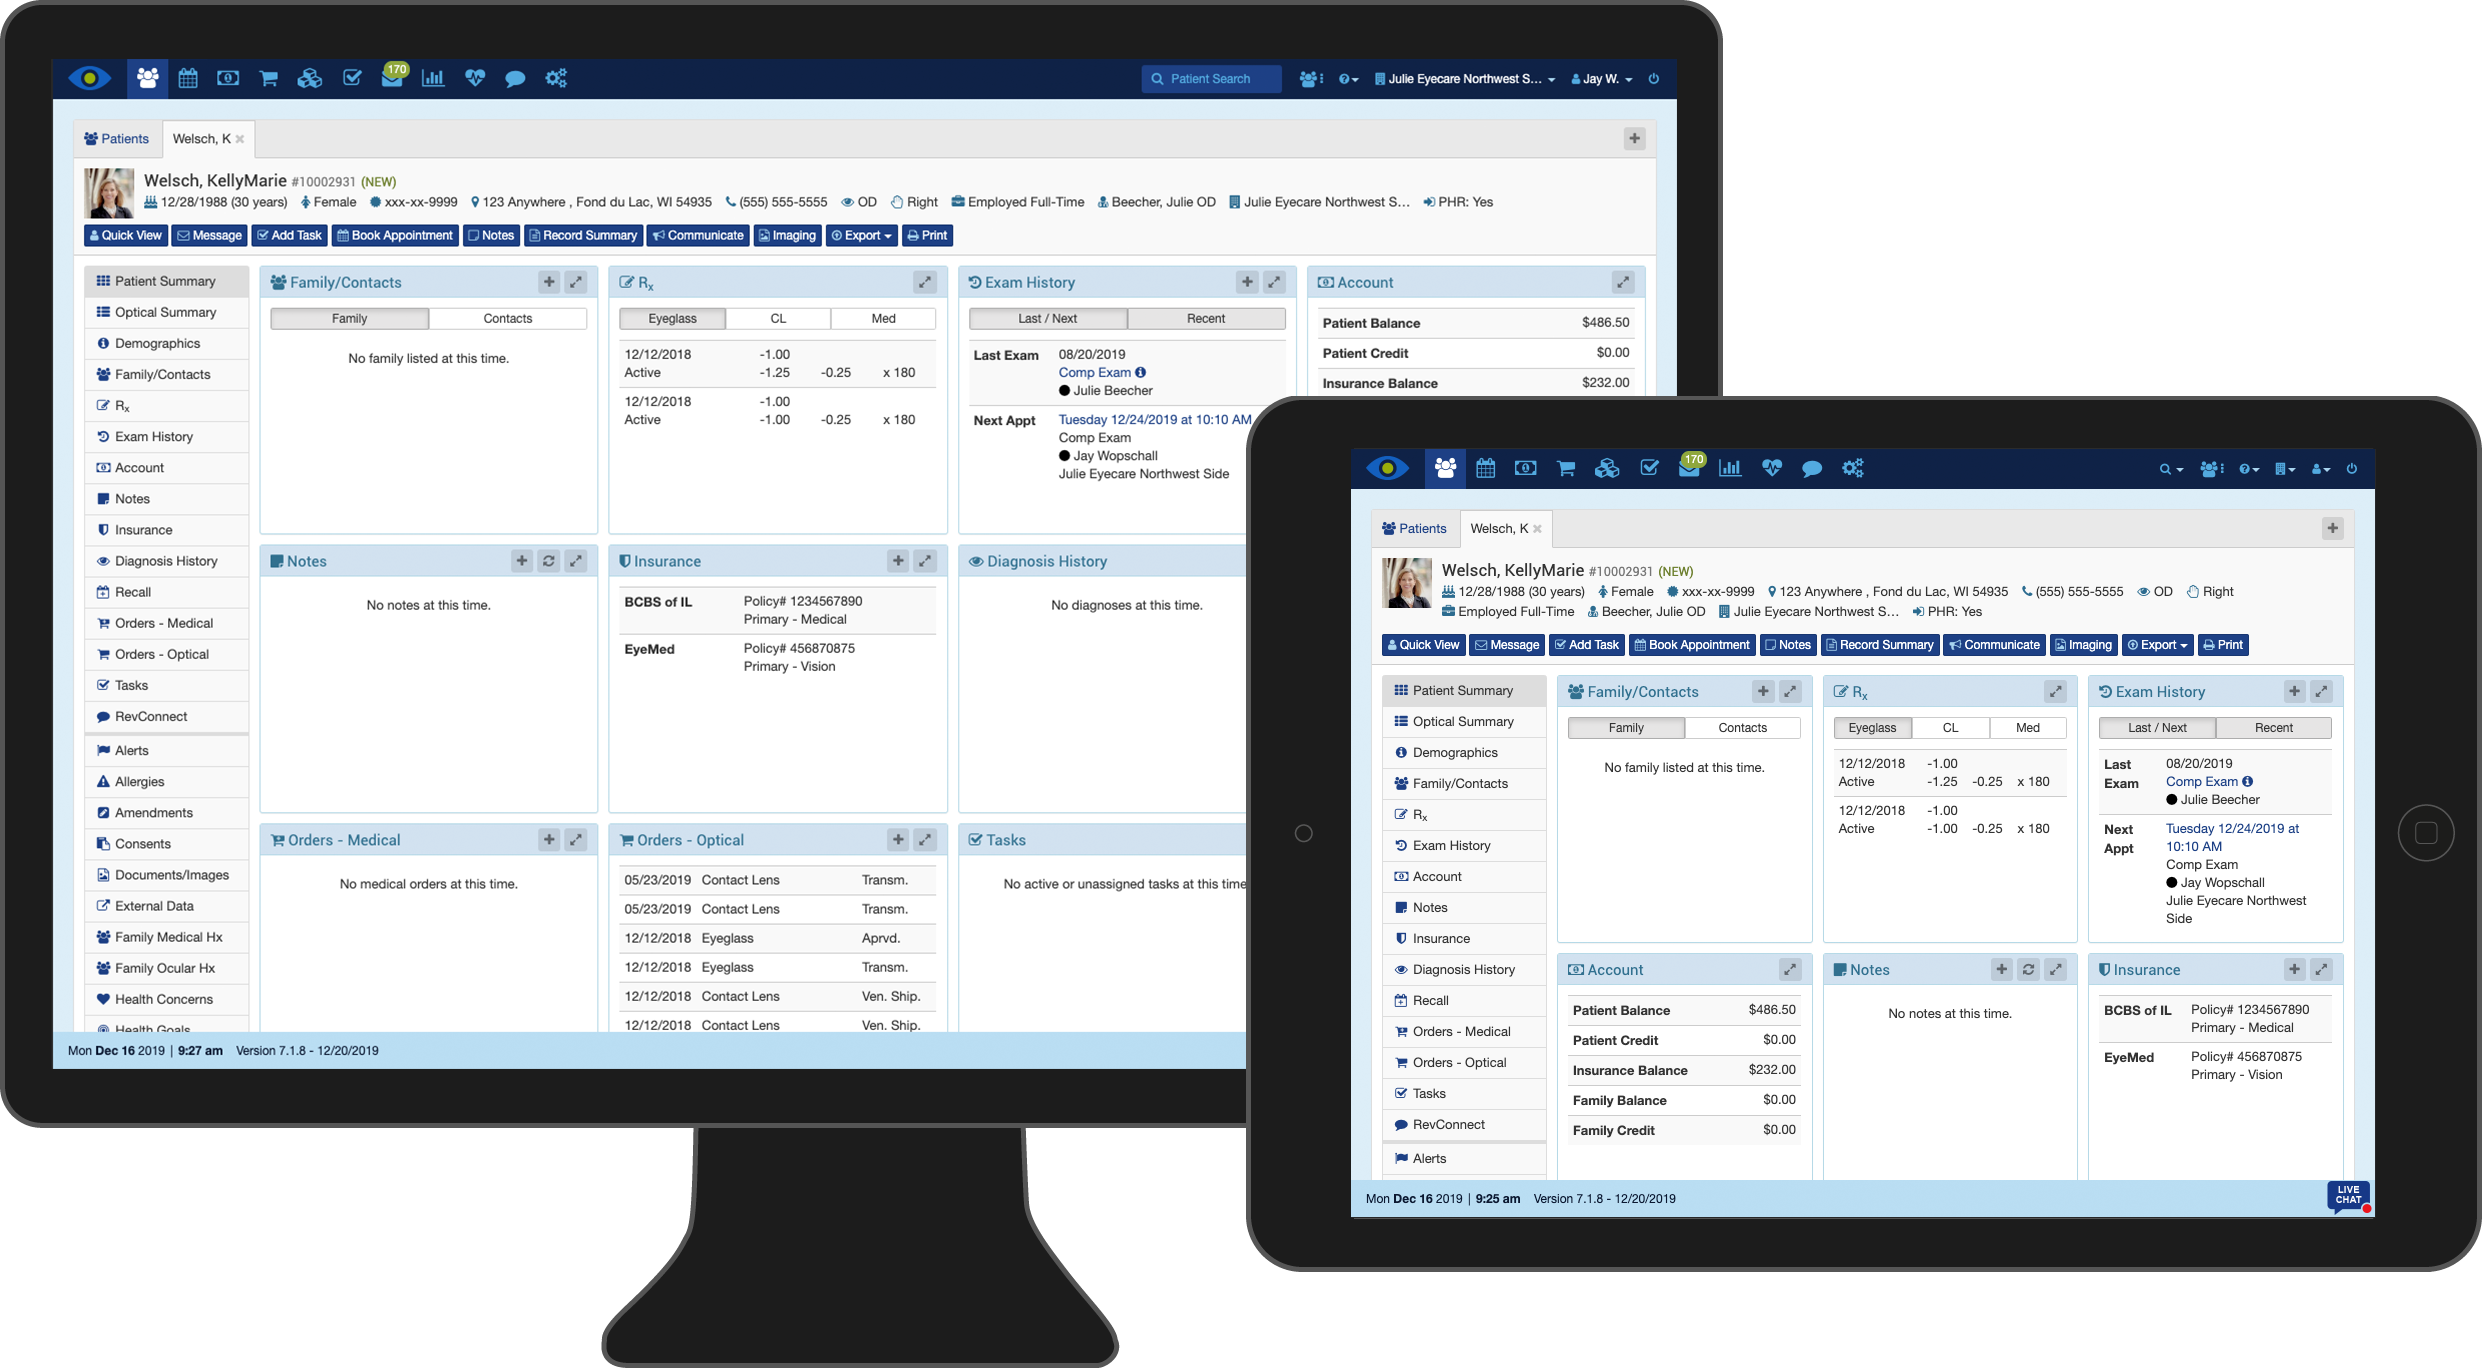Viewport: 2482px width, 1368px height.
Task: Open the chat bubble messaging icon
Action: (515, 78)
